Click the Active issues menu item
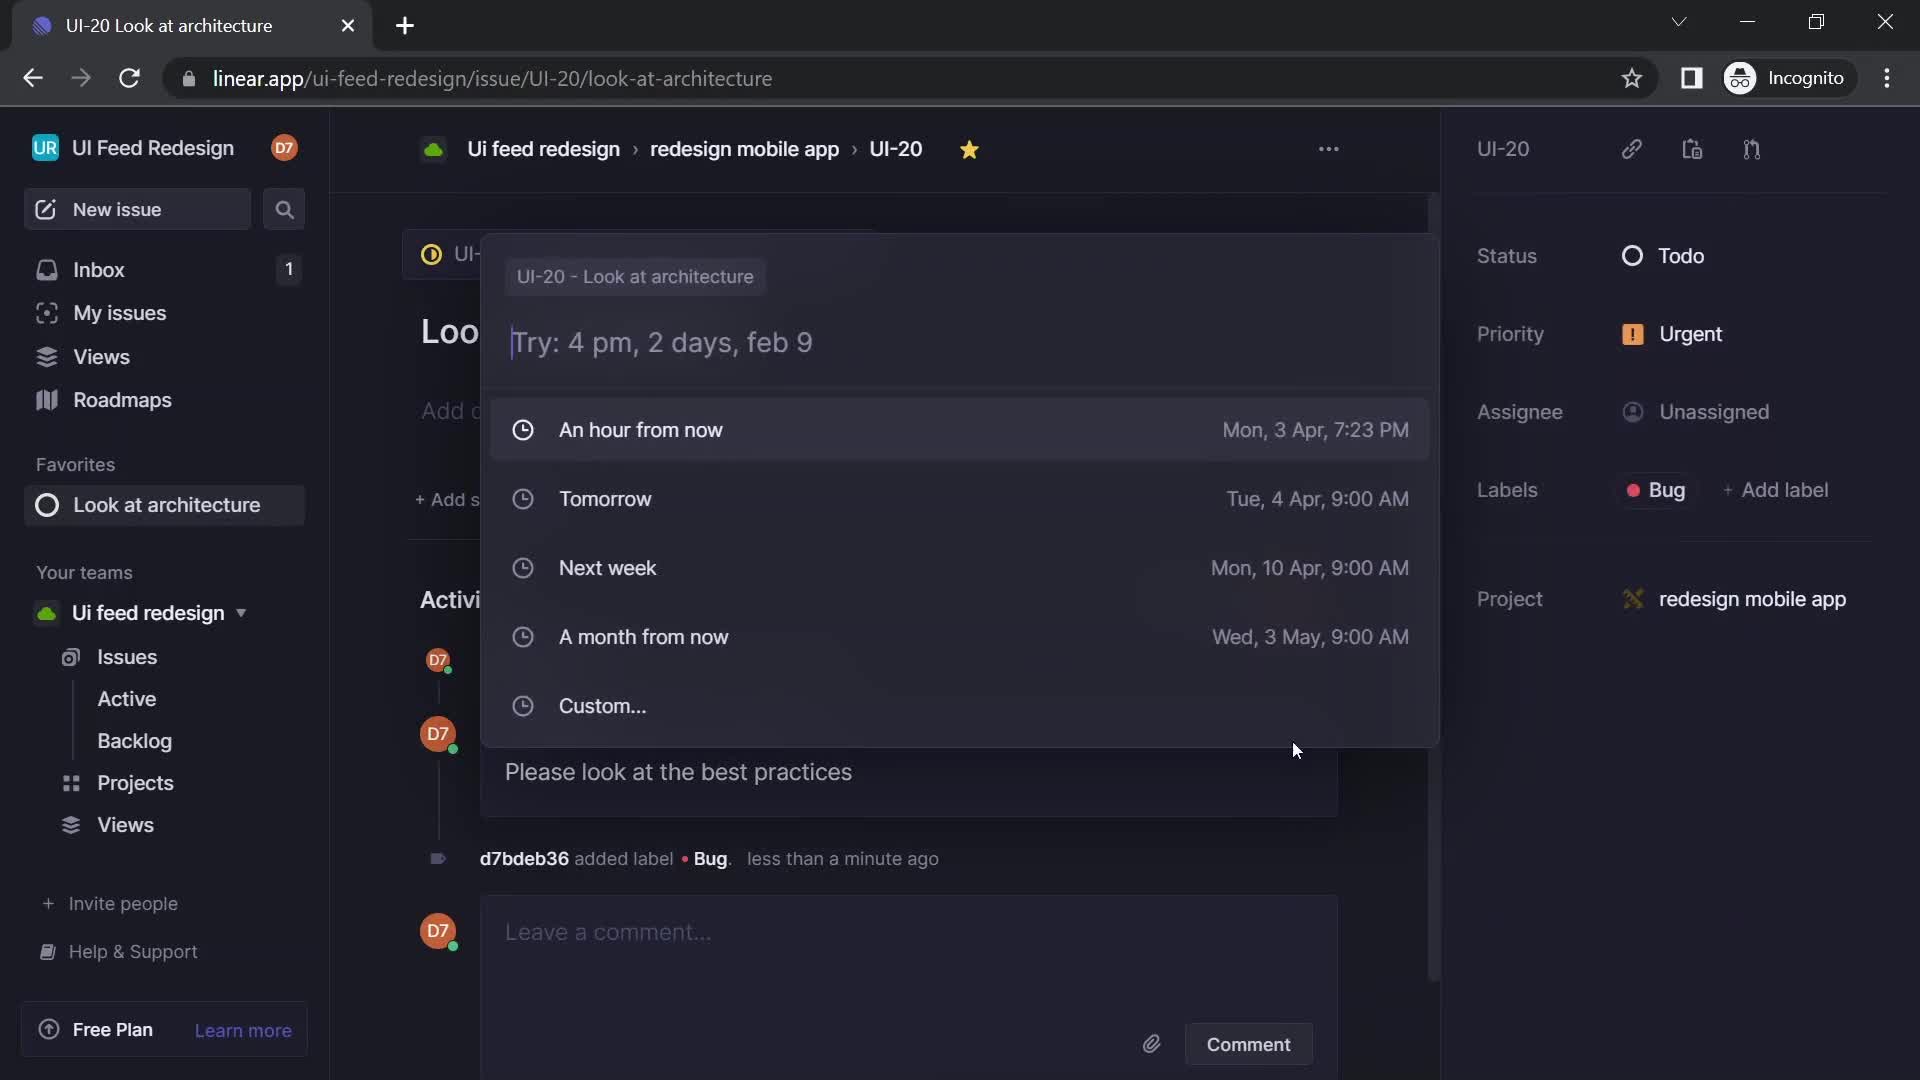The height and width of the screenshot is (1080, 1920). 127,699
